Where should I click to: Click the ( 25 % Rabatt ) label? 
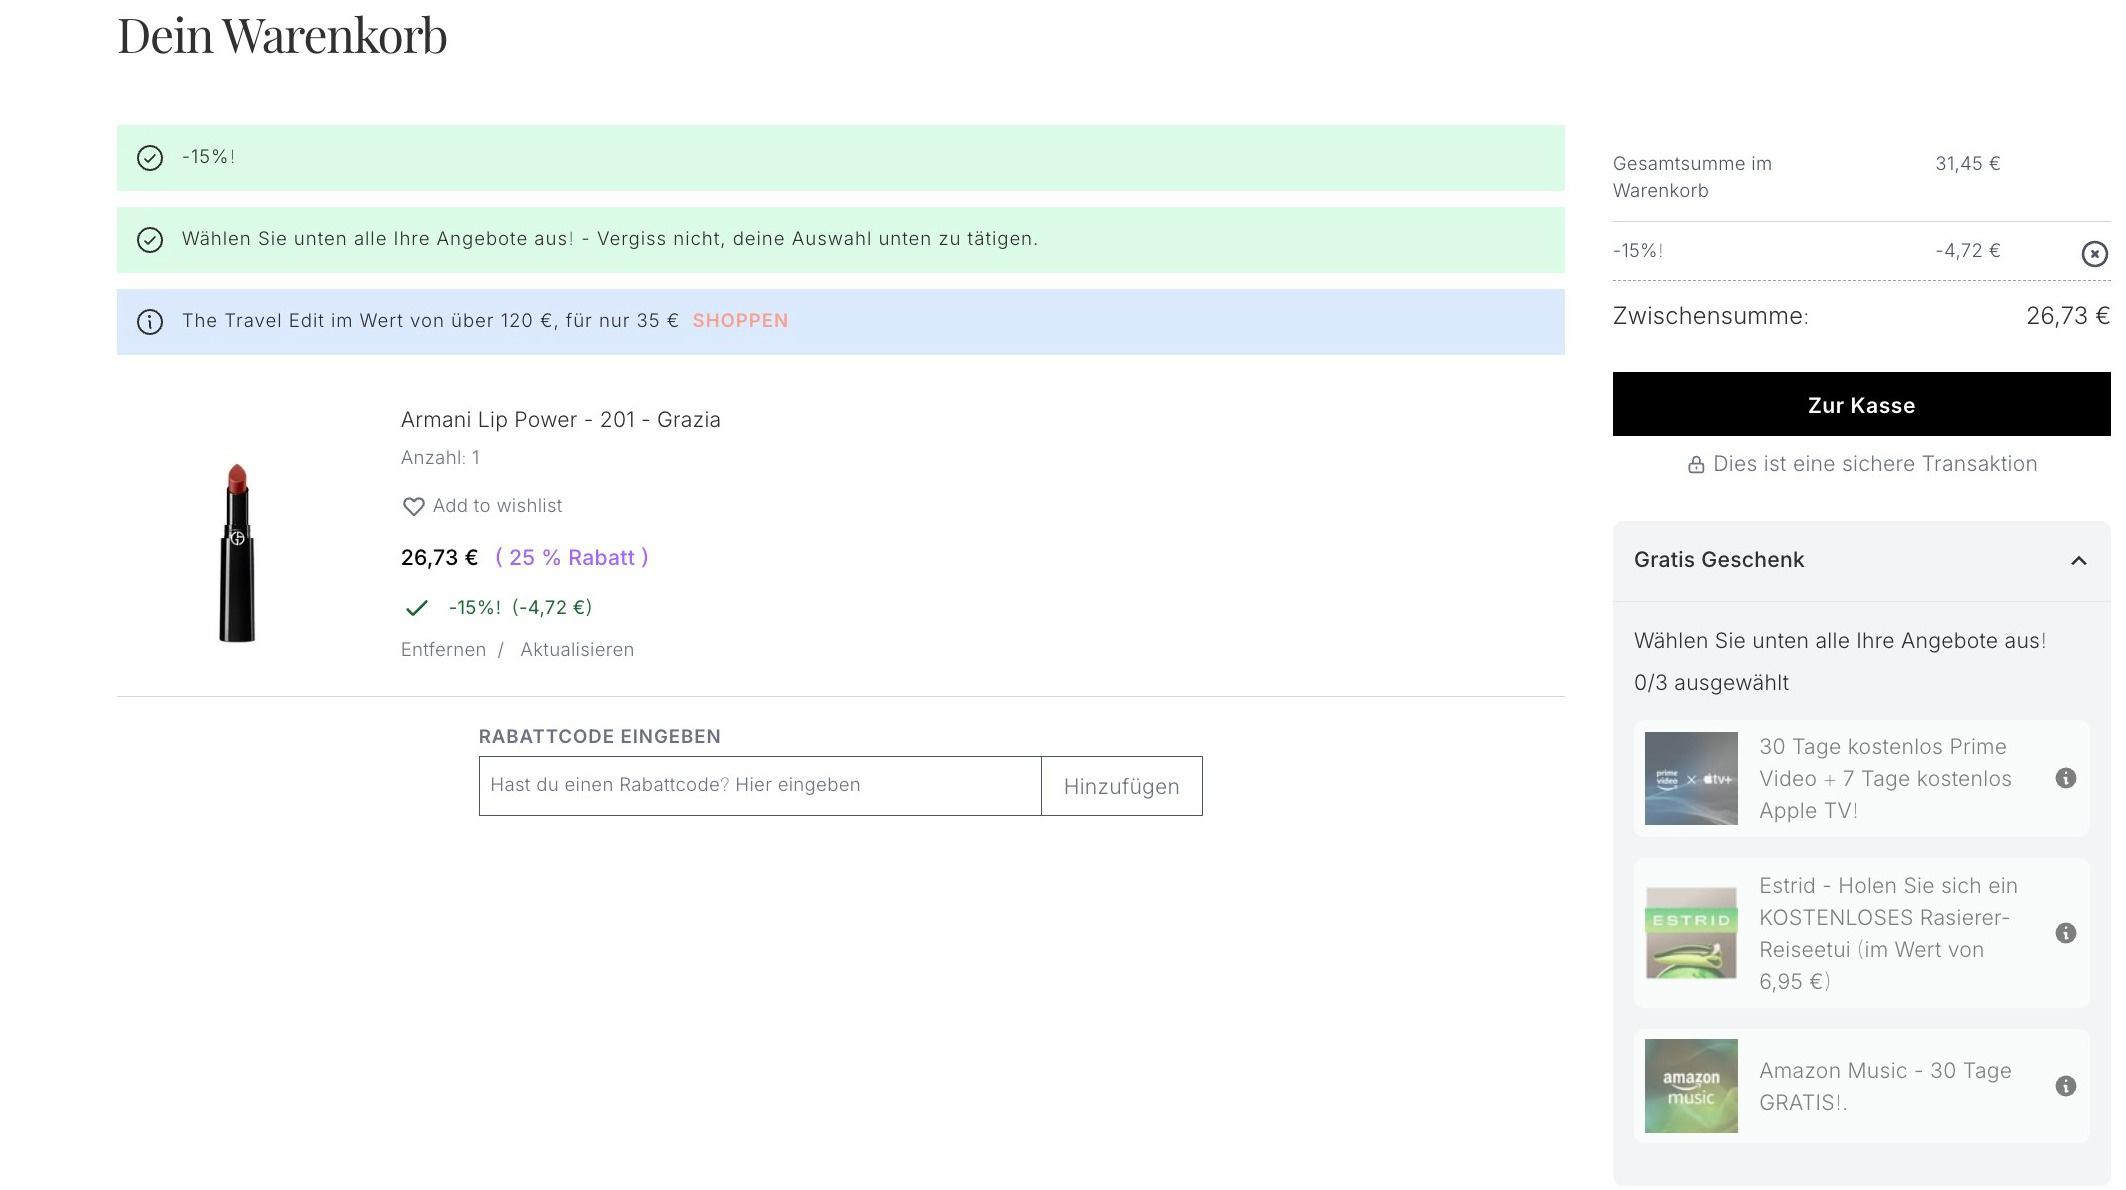(572, 558)
